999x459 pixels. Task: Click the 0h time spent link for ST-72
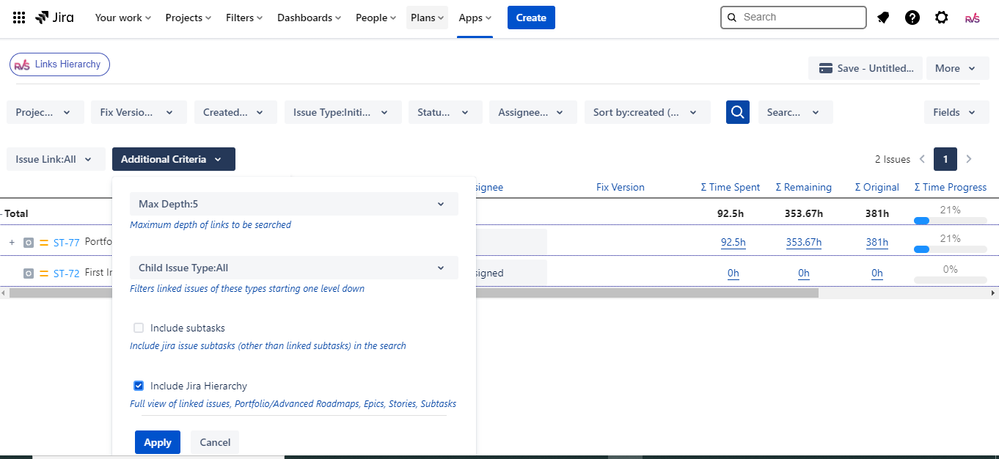point(733,273)
